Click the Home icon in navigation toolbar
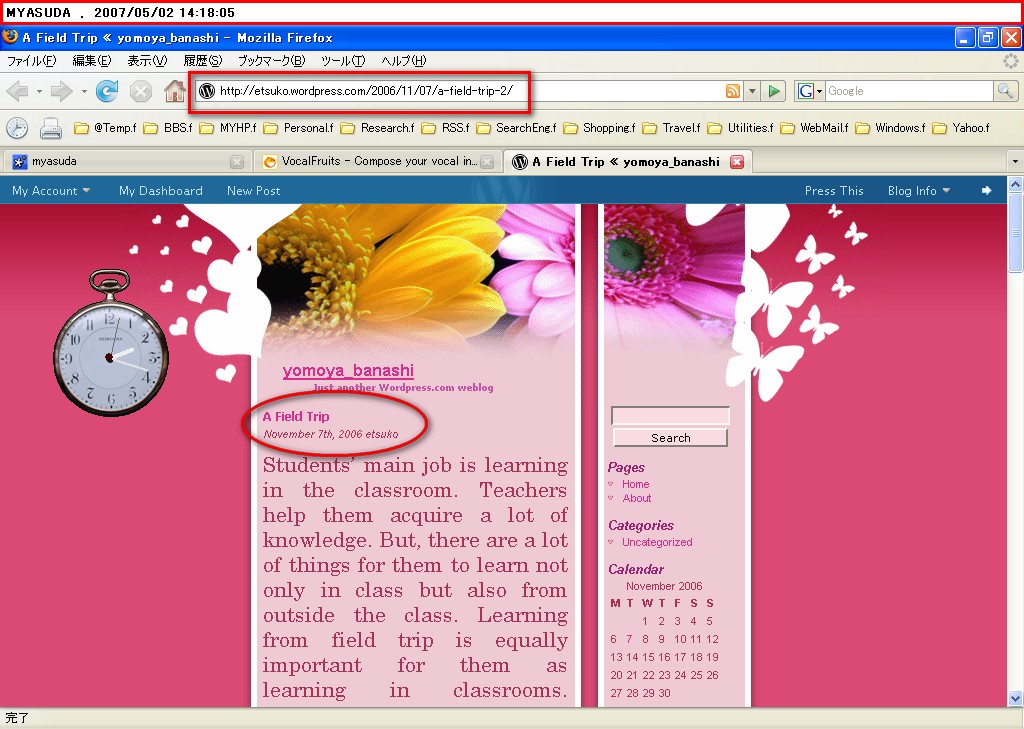 point(175,91)
